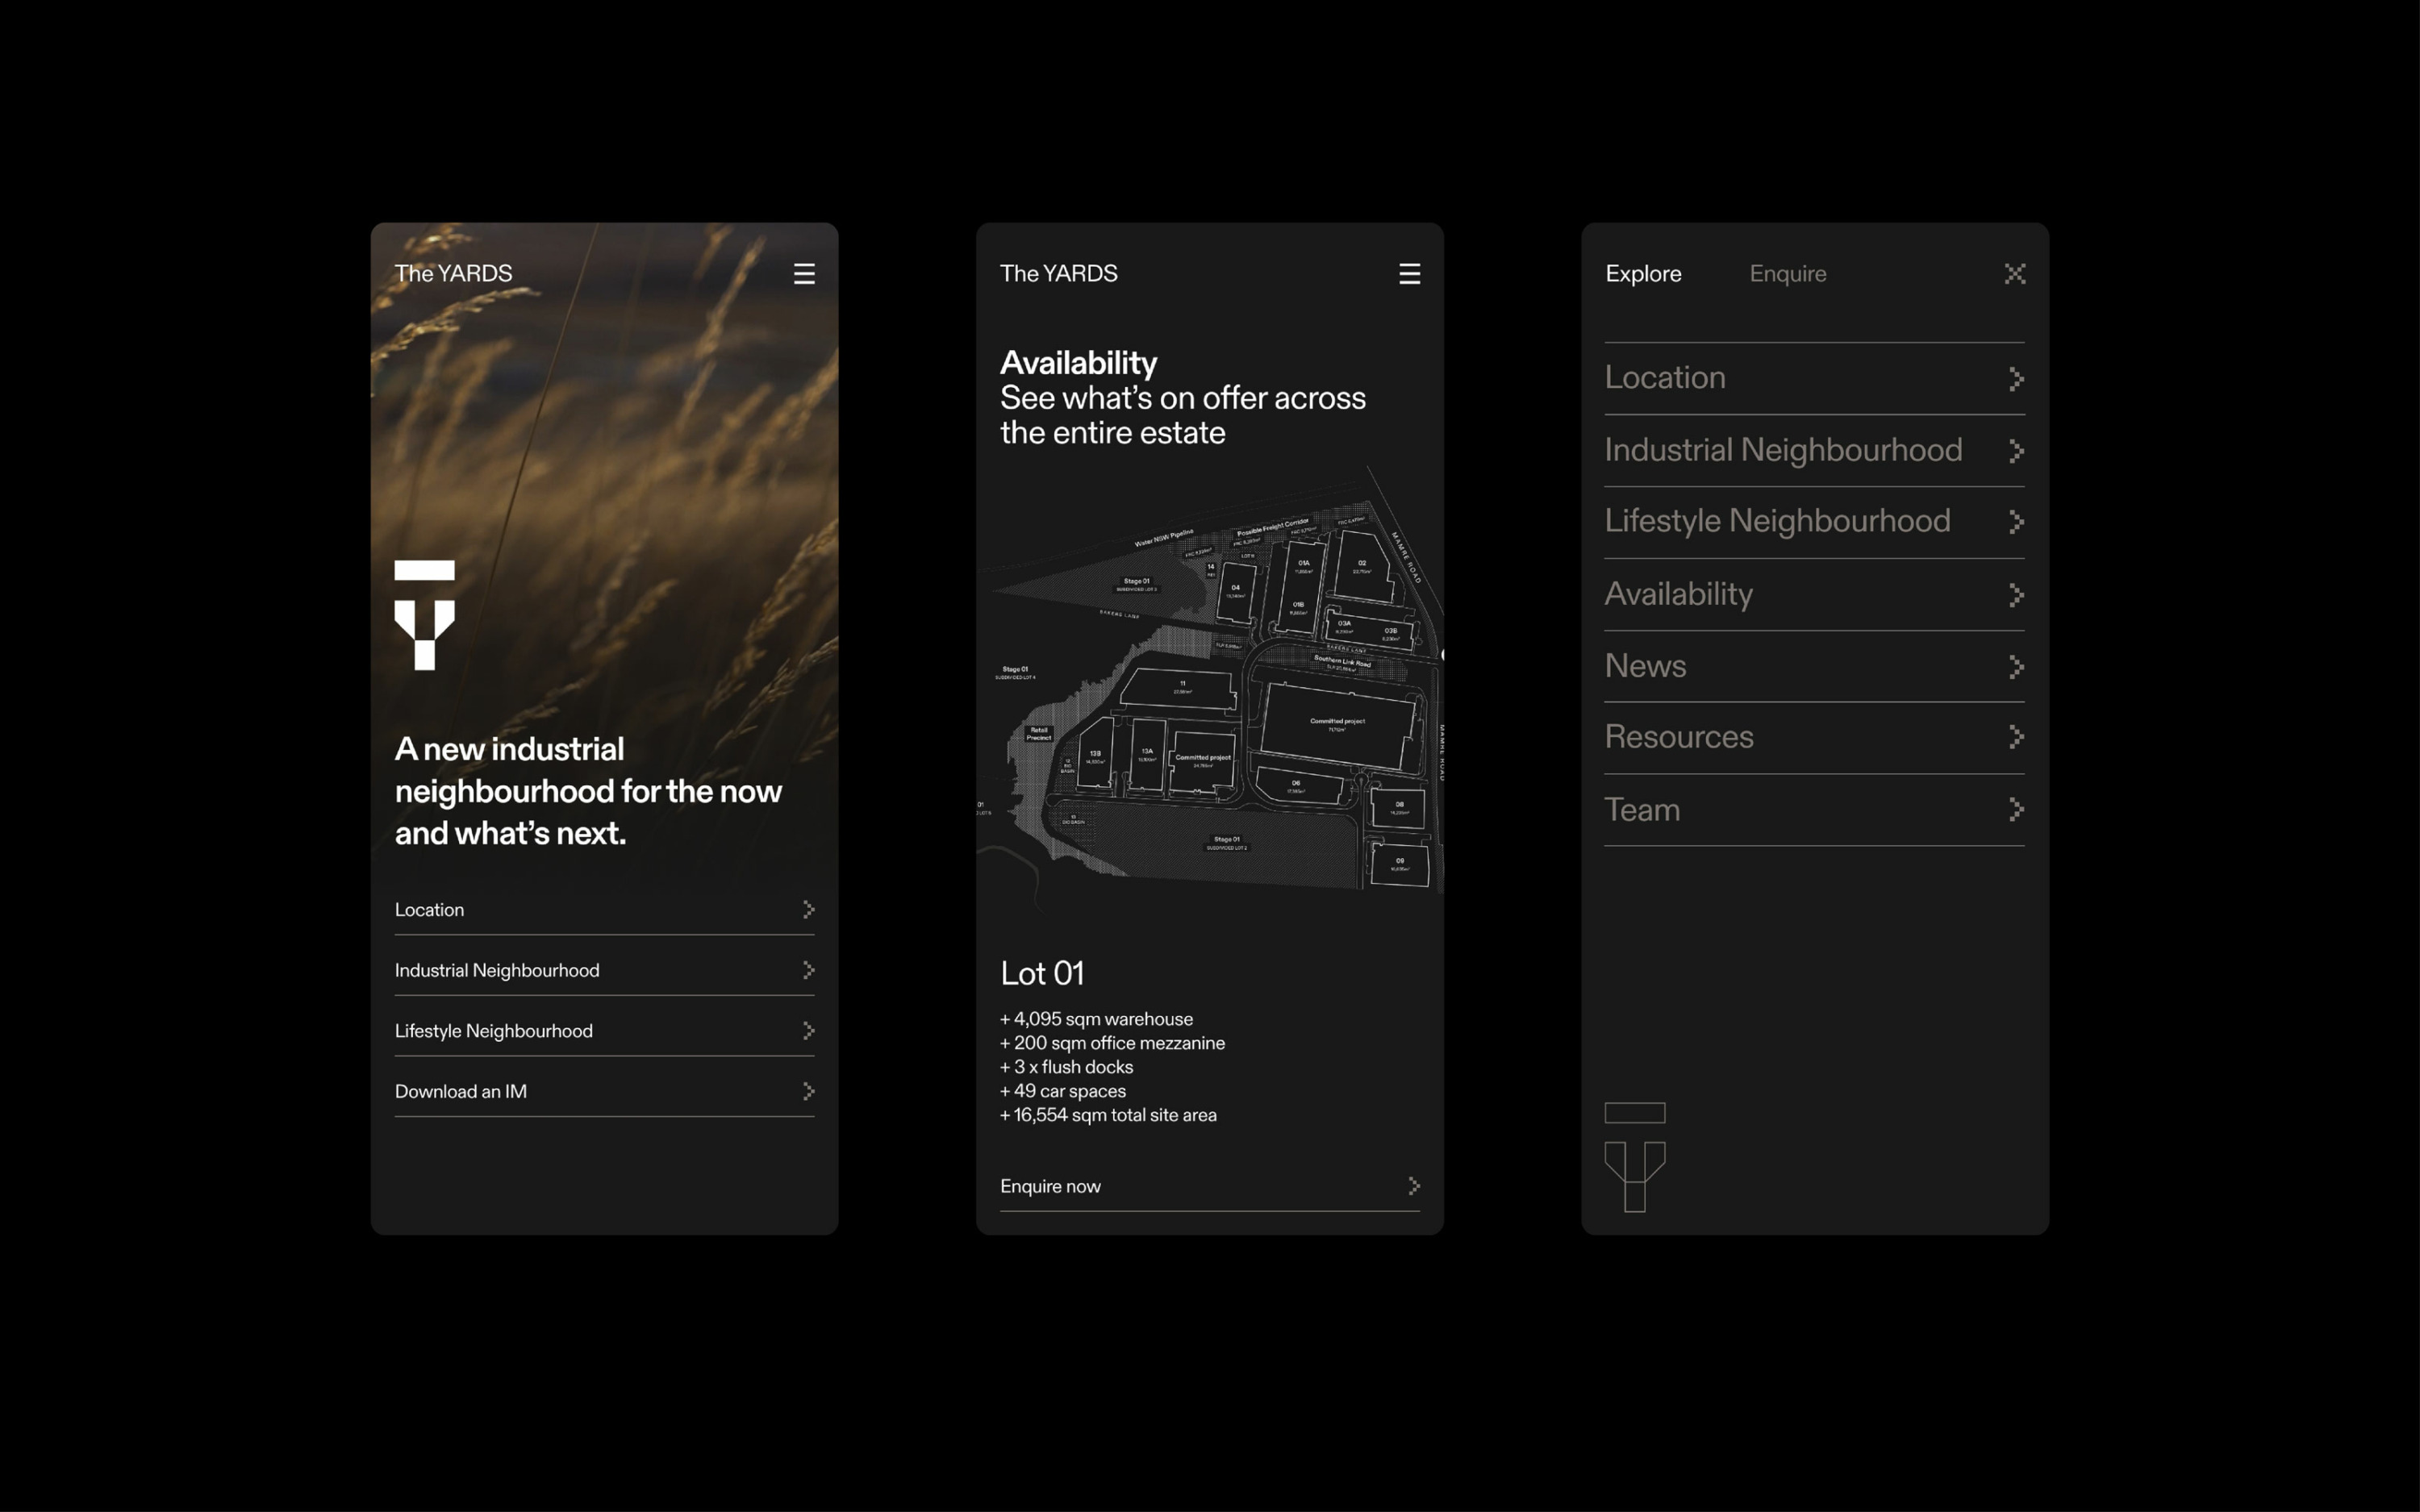Open News in the Explore menu
2420x1512 pixels.
tap(1645, 666)
